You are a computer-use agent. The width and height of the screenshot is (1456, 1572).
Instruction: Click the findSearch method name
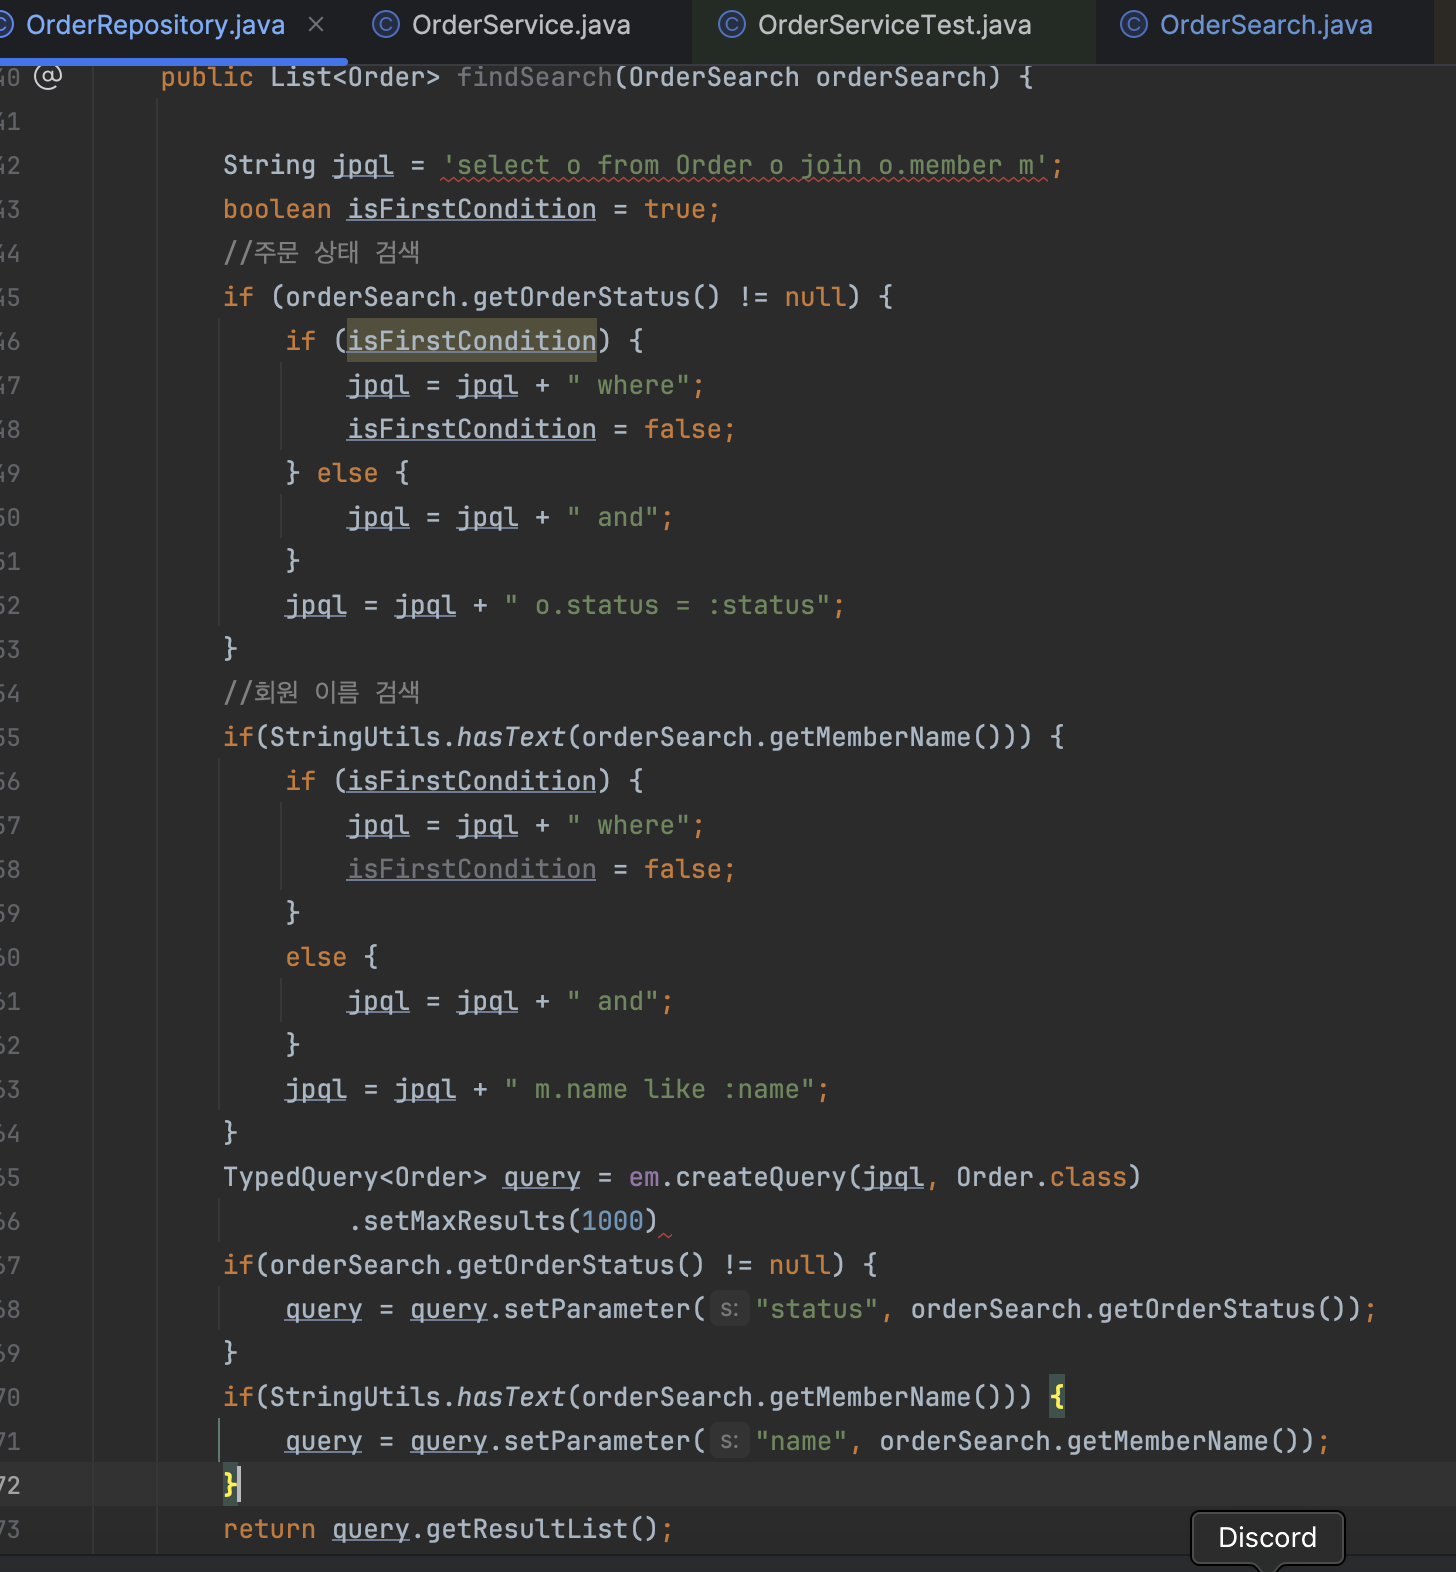pyautogui.click(x=535, y=77)
